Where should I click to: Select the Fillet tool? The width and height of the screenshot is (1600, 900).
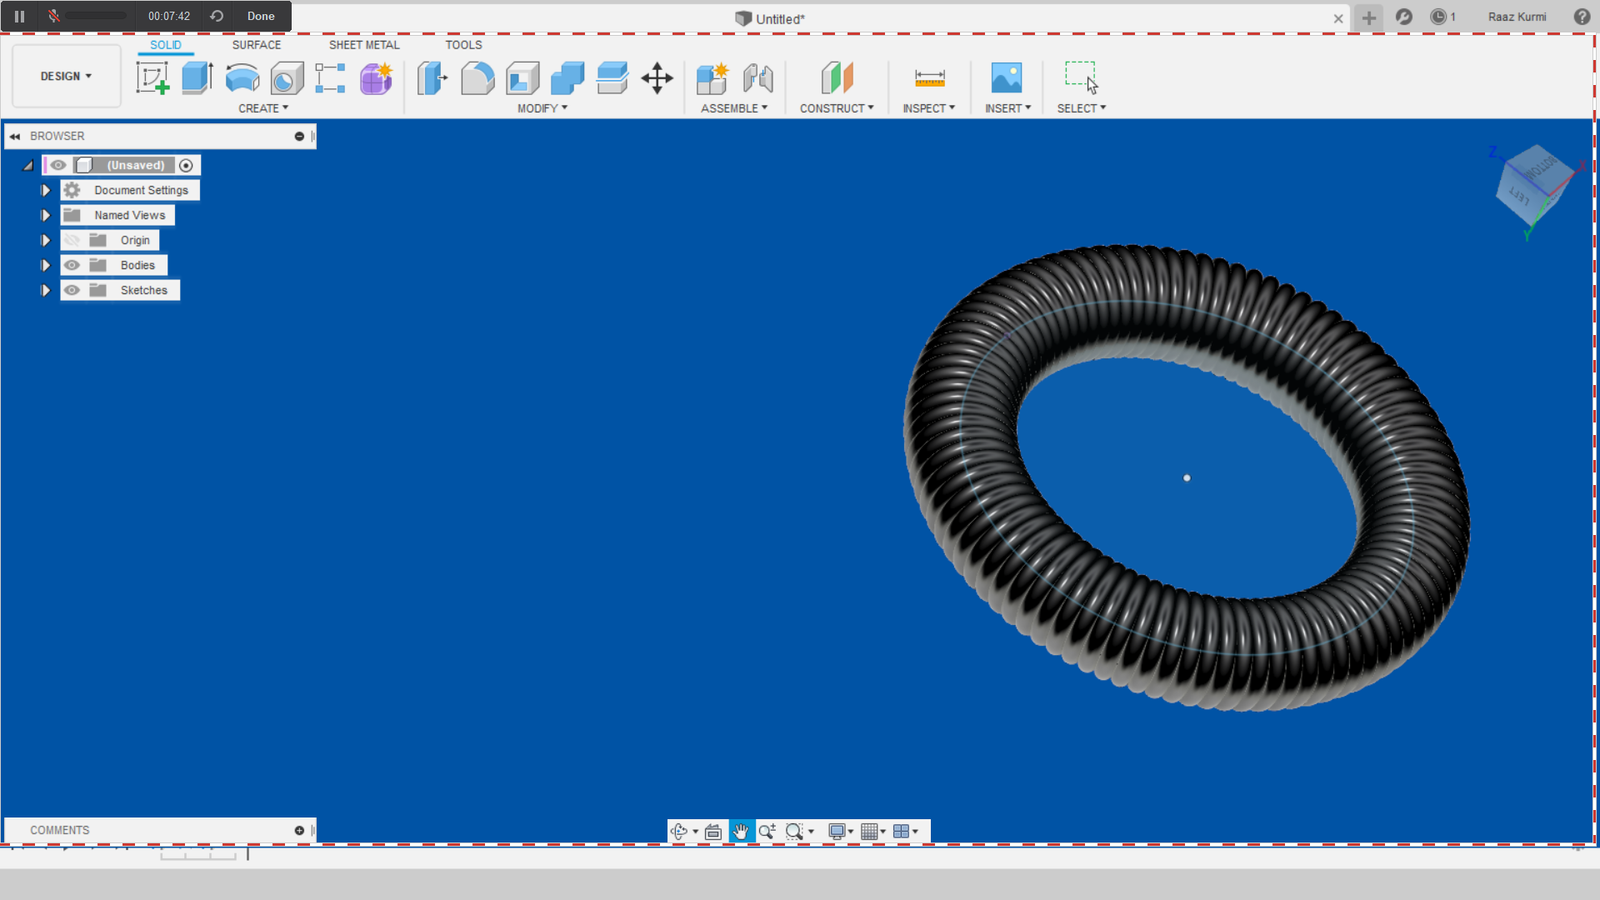point(477,78)
